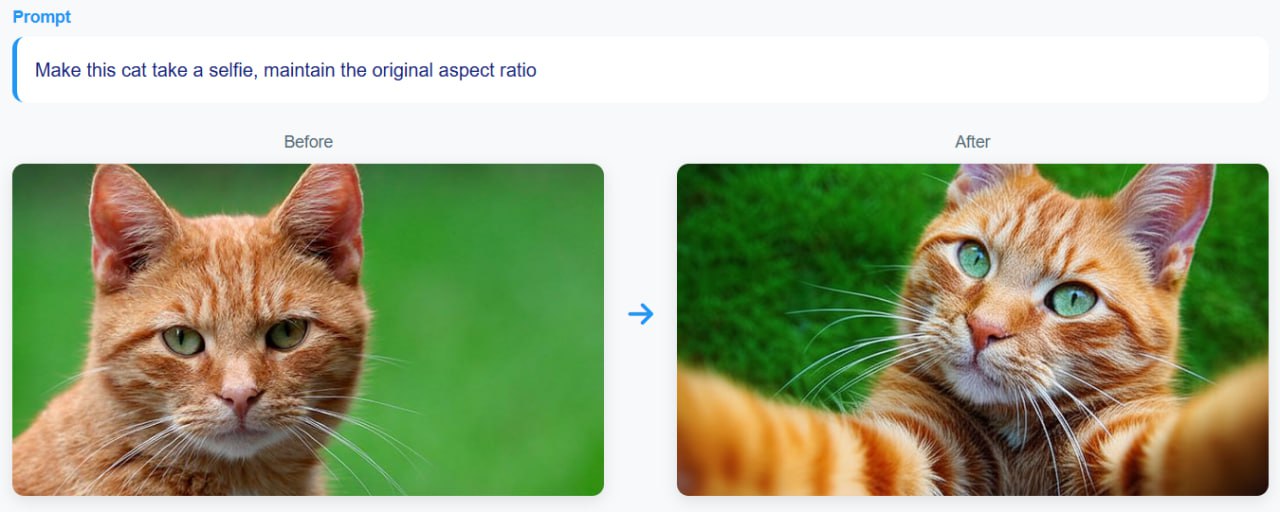Click inside the prompt text box
This screenshot has width=1280, height=512.
click(640, 70)
